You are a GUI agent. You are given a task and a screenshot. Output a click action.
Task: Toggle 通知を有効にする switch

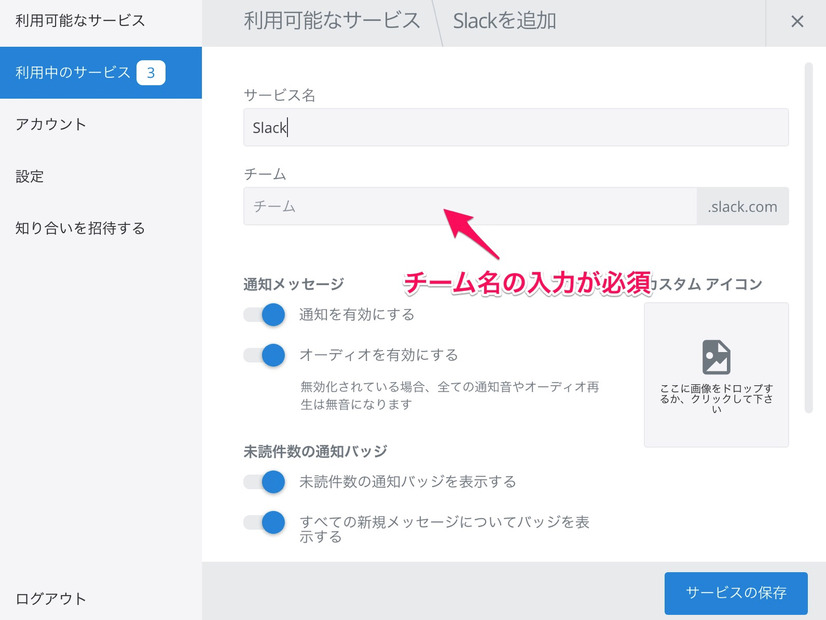click(264, 314)
